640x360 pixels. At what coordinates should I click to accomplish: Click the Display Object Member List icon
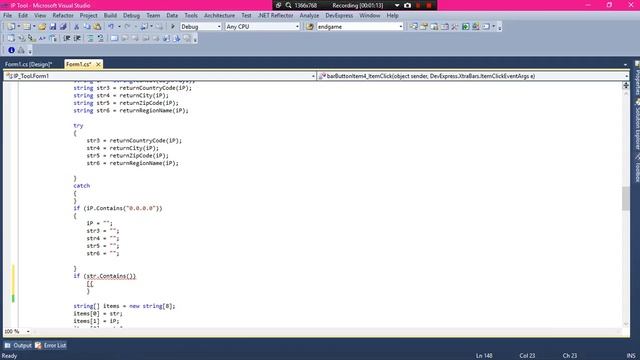click(x=11, y=38)
